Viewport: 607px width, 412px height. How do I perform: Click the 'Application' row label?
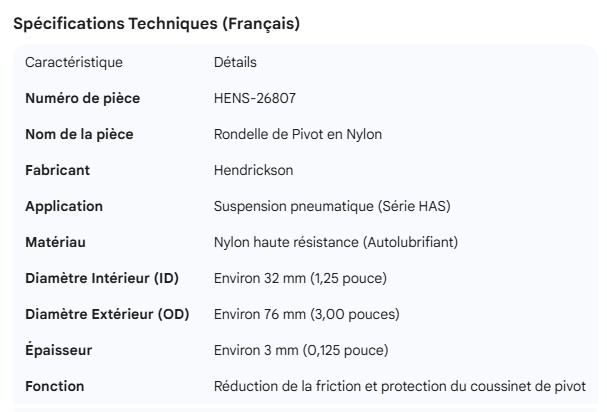63,206
